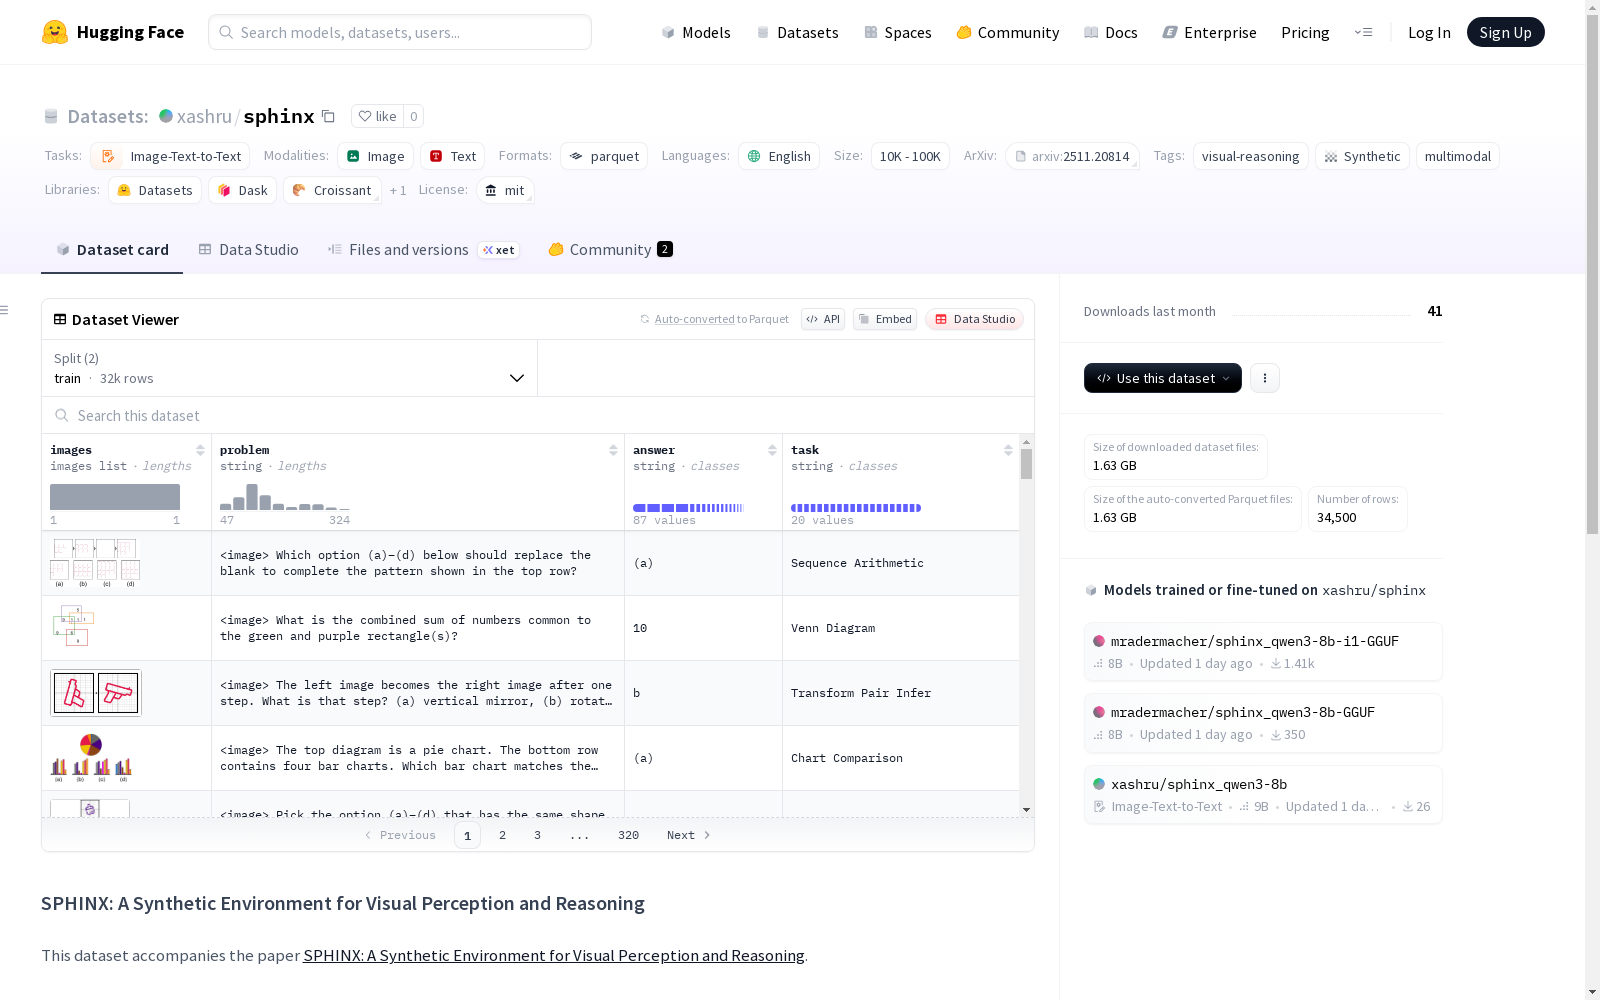The height and width of the screenshot is (1000, 1600).
Task: Switch to the Dataset card tab
Action: click(x=112, y=250)
